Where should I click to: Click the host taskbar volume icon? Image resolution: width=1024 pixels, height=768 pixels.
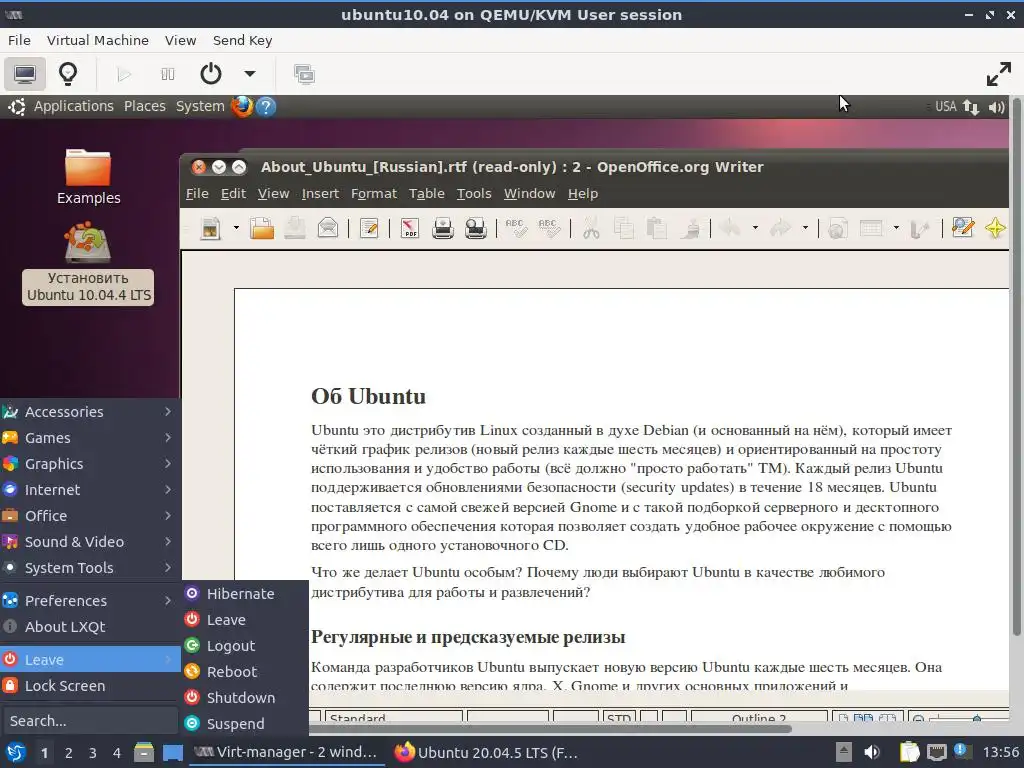[x=872, y=752]
